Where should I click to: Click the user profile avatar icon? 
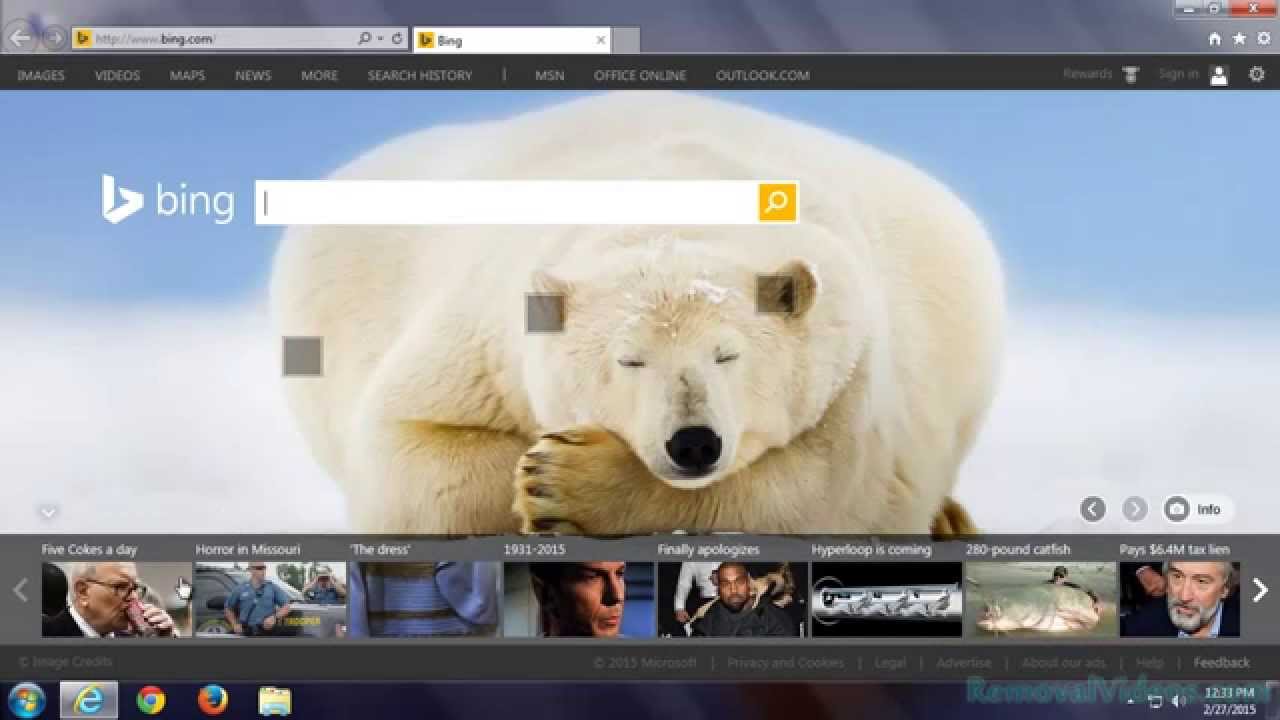[1219, 75]
